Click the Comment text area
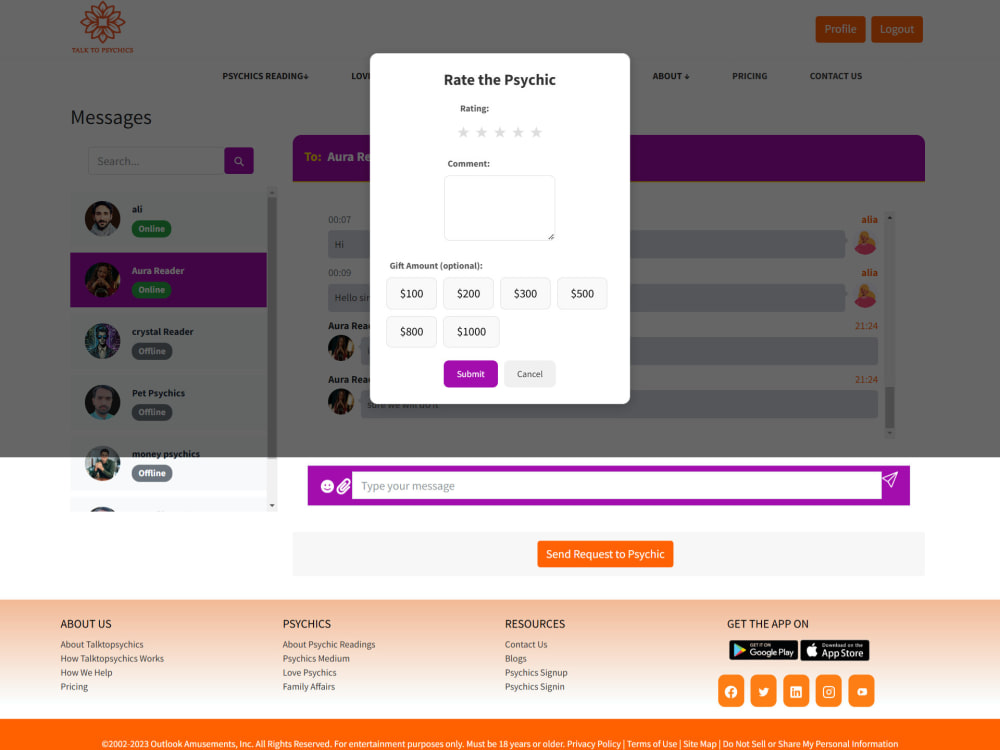 499,208
